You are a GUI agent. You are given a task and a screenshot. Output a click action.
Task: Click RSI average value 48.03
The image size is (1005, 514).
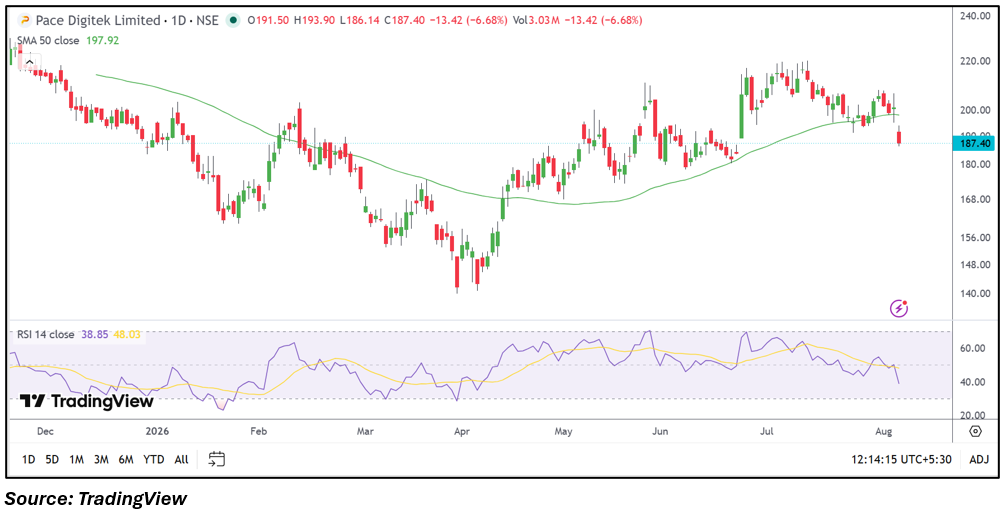point(127,335)
